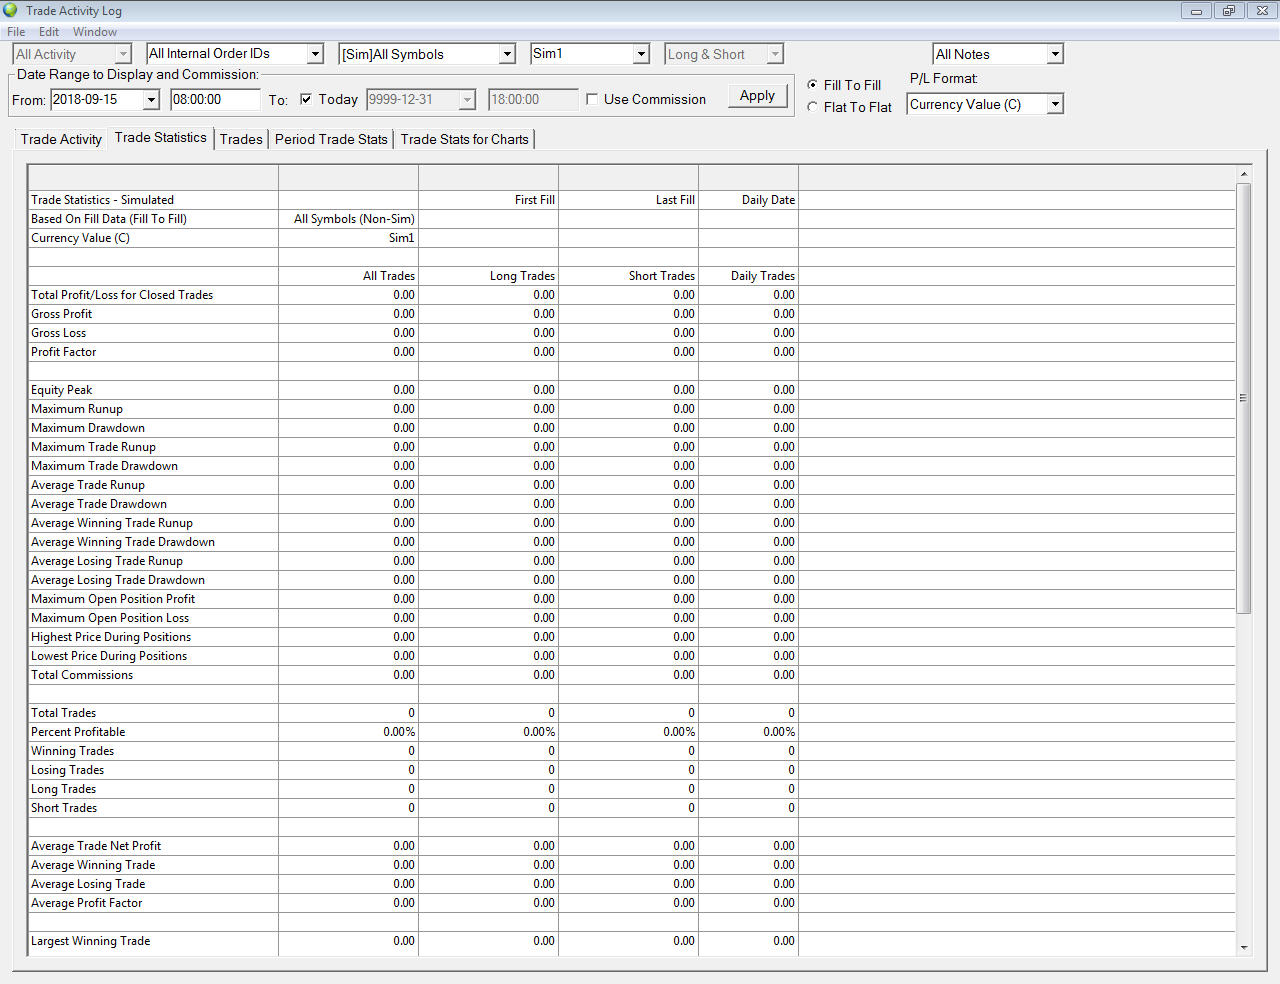Open the Edit menu

(x=49, y=32)
